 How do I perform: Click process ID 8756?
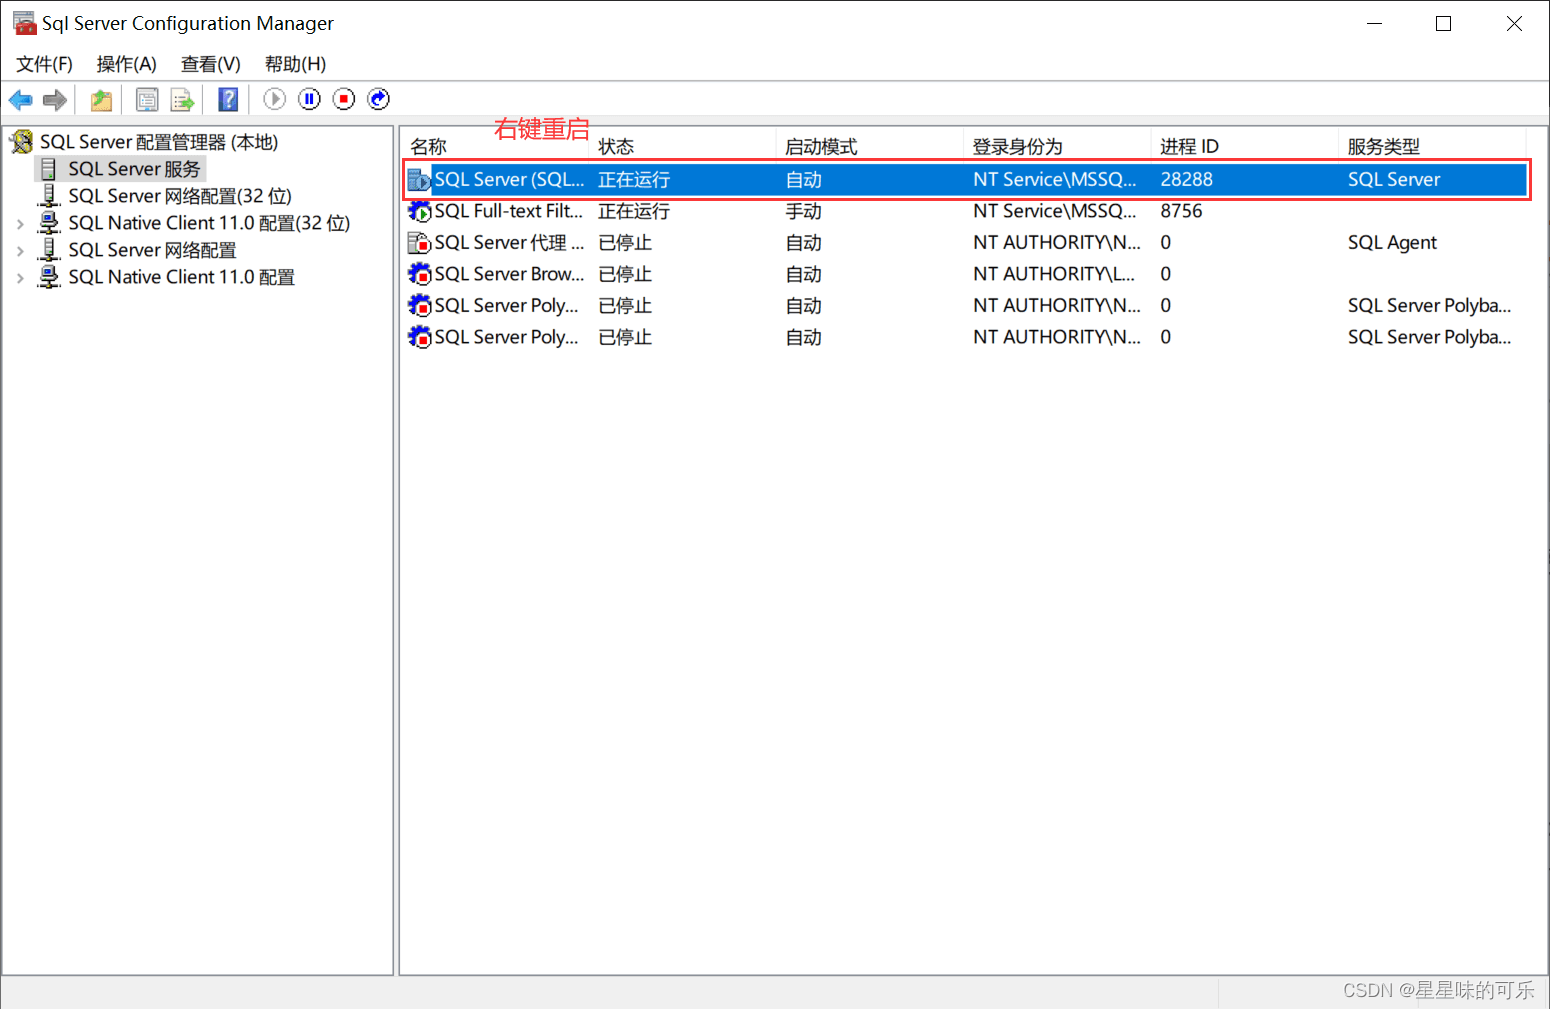pos(1181,211)
